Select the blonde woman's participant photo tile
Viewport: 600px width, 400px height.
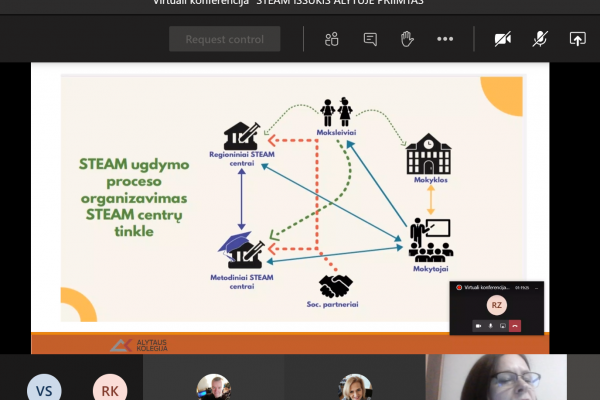tap(355, 387)
